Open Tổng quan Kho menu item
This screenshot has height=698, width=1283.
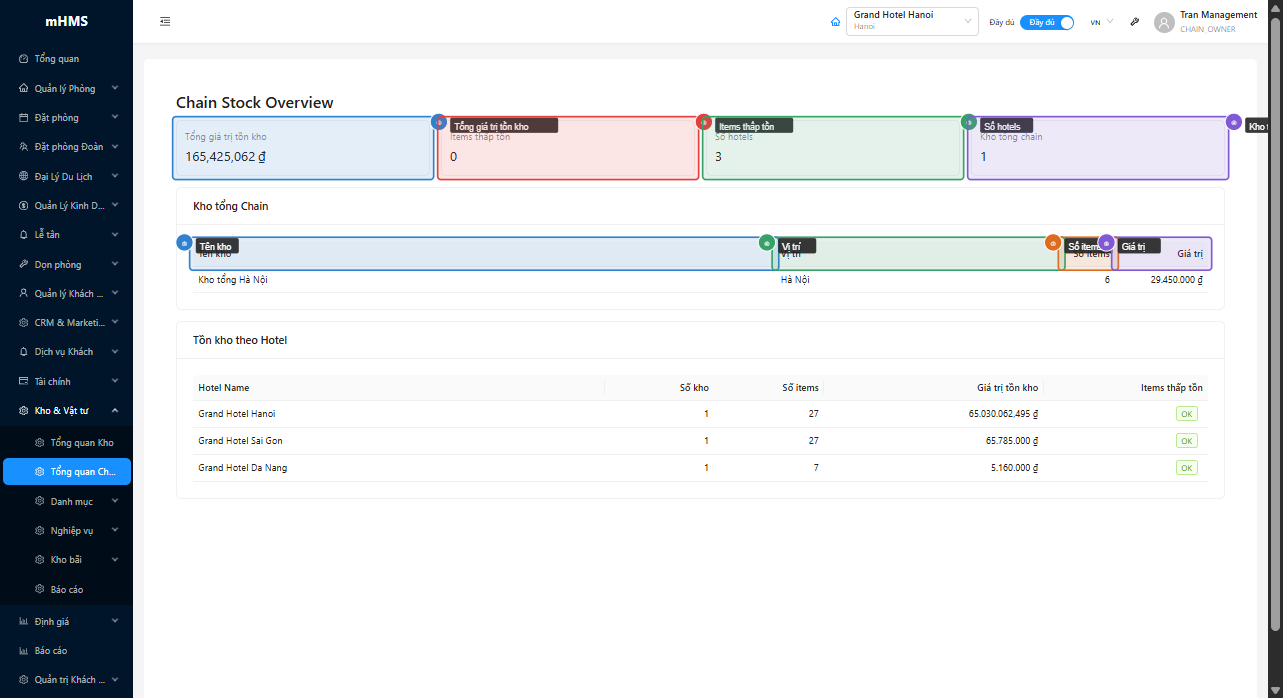81,443
